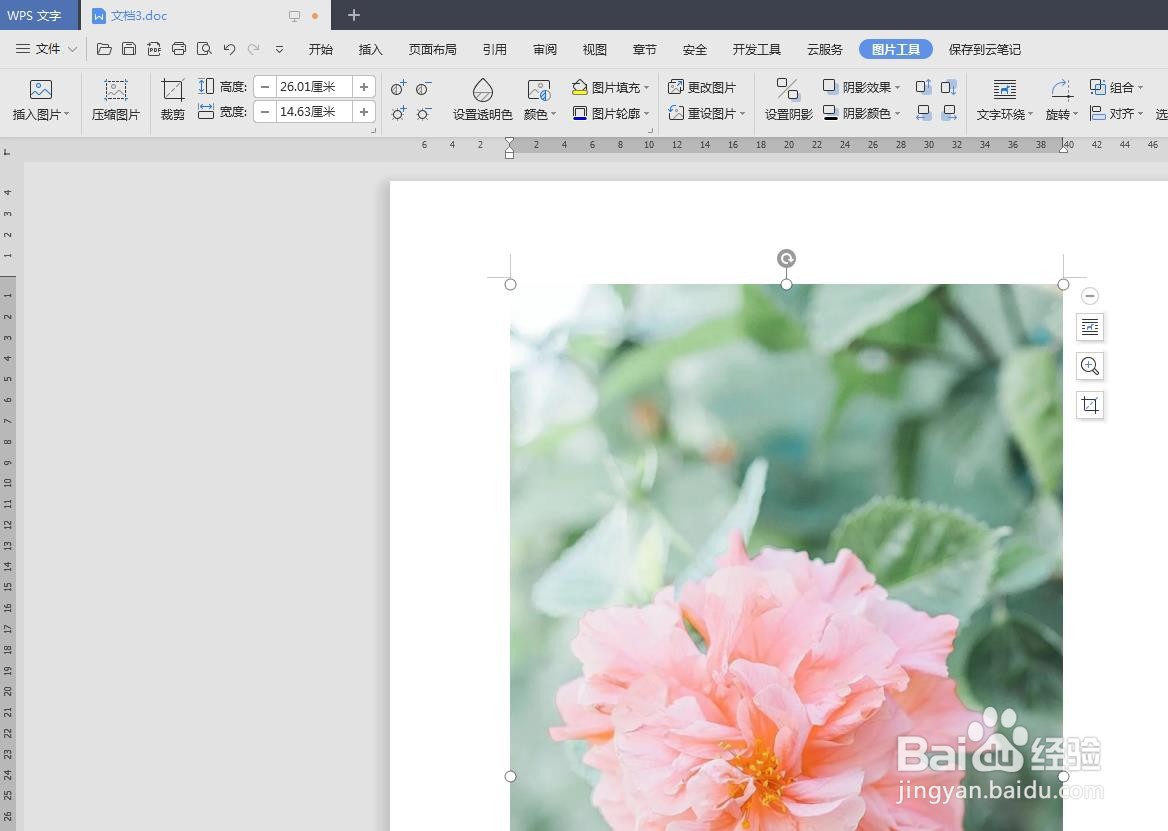
Task: Click floating zoom preview icon beside picture
Action: pyautogui.click(x=1090, y=366)
